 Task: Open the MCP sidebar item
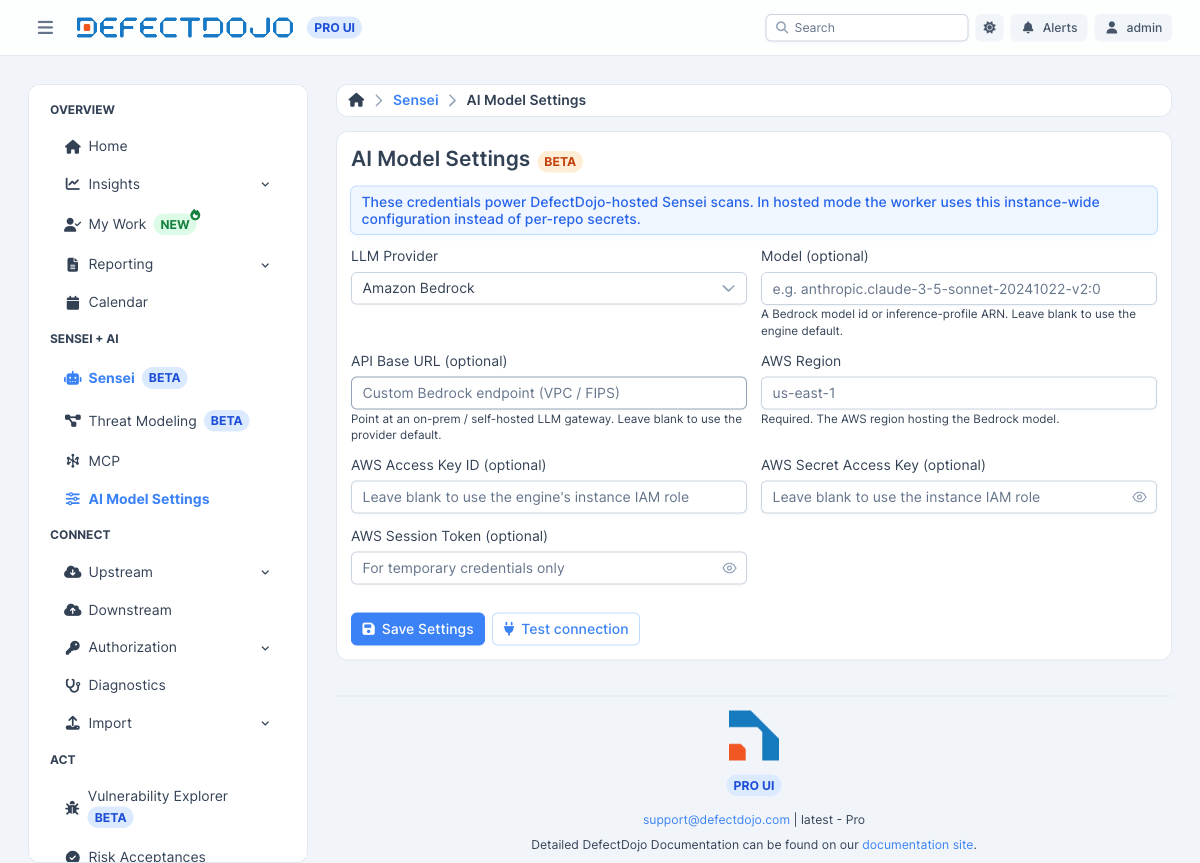pyautogui.click(x=168, y=461)
